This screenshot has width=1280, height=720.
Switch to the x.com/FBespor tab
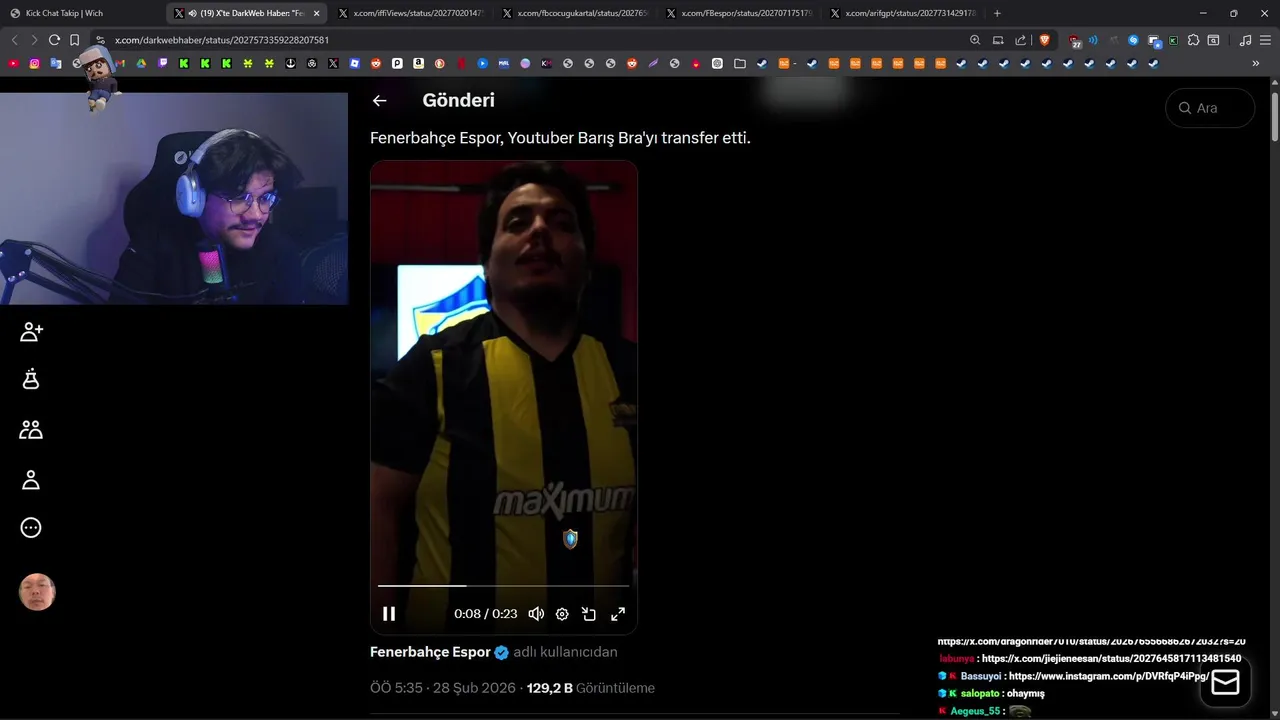click(738, 13)
